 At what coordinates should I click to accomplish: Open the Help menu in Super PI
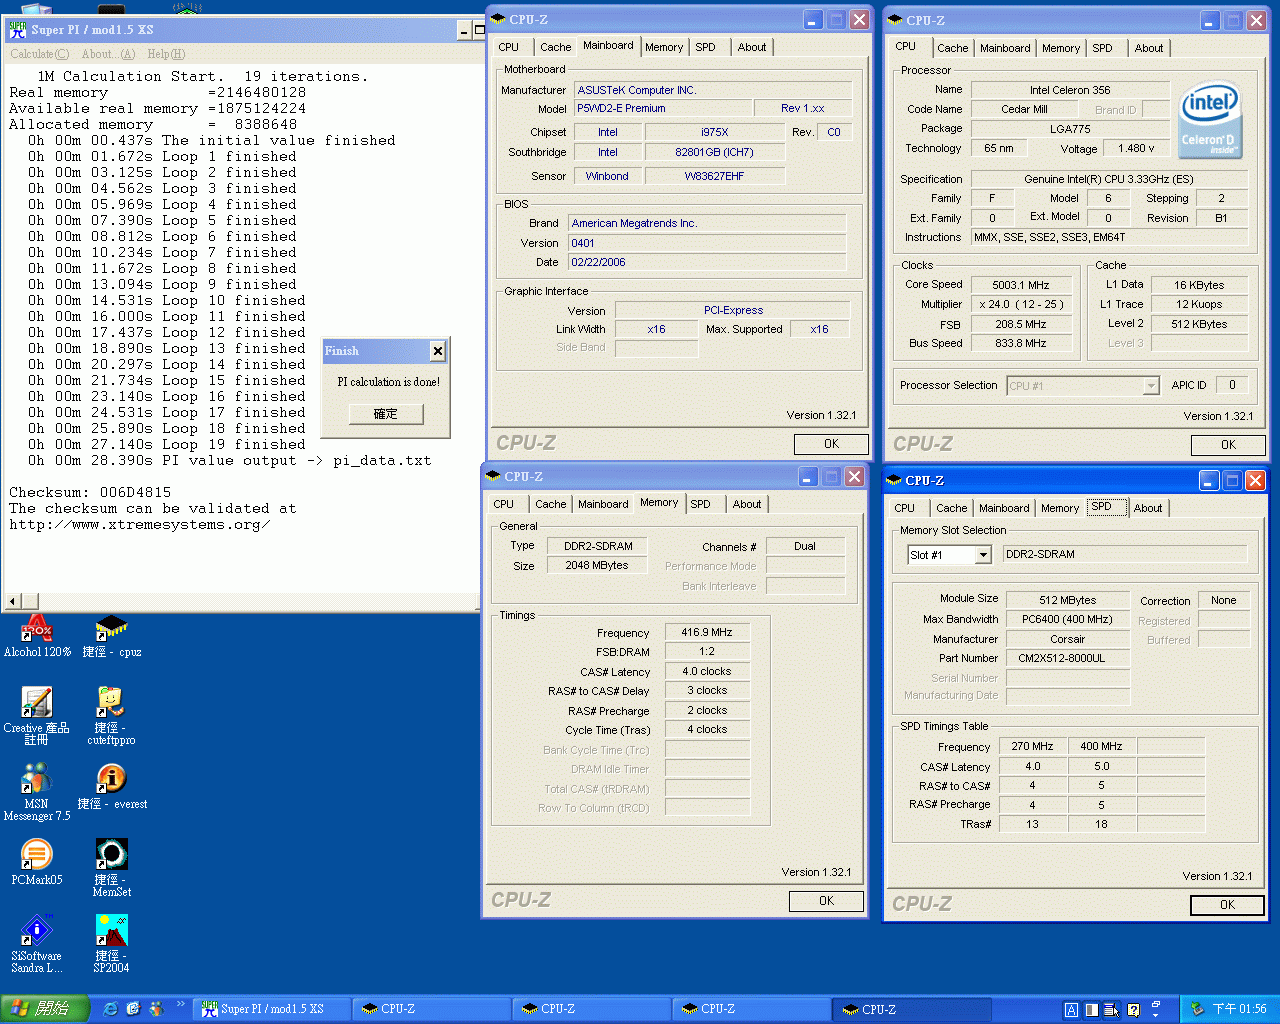(166, 54)
